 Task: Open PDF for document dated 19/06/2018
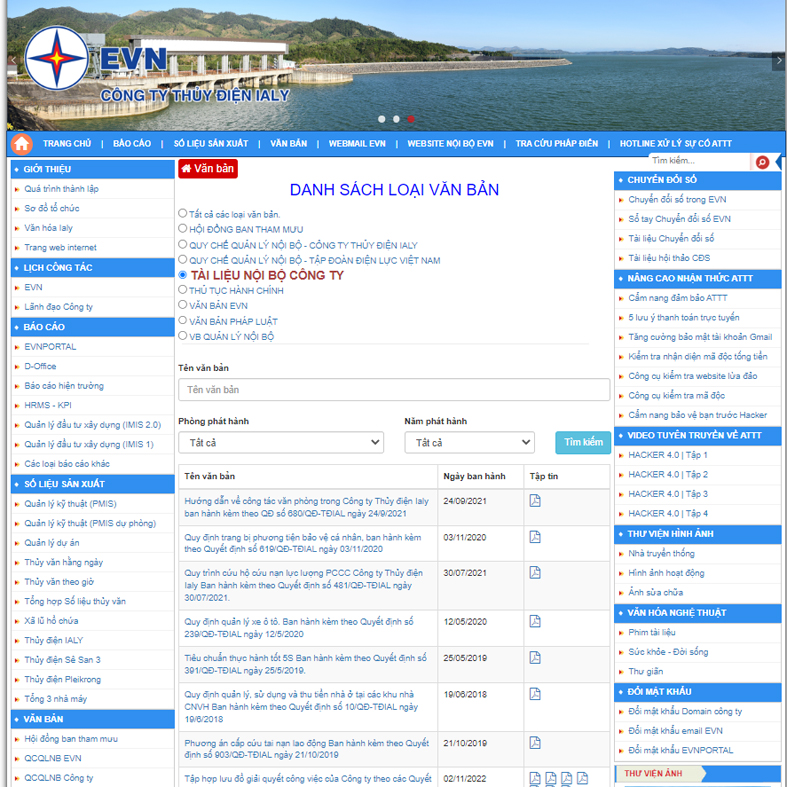pos(535,694)
